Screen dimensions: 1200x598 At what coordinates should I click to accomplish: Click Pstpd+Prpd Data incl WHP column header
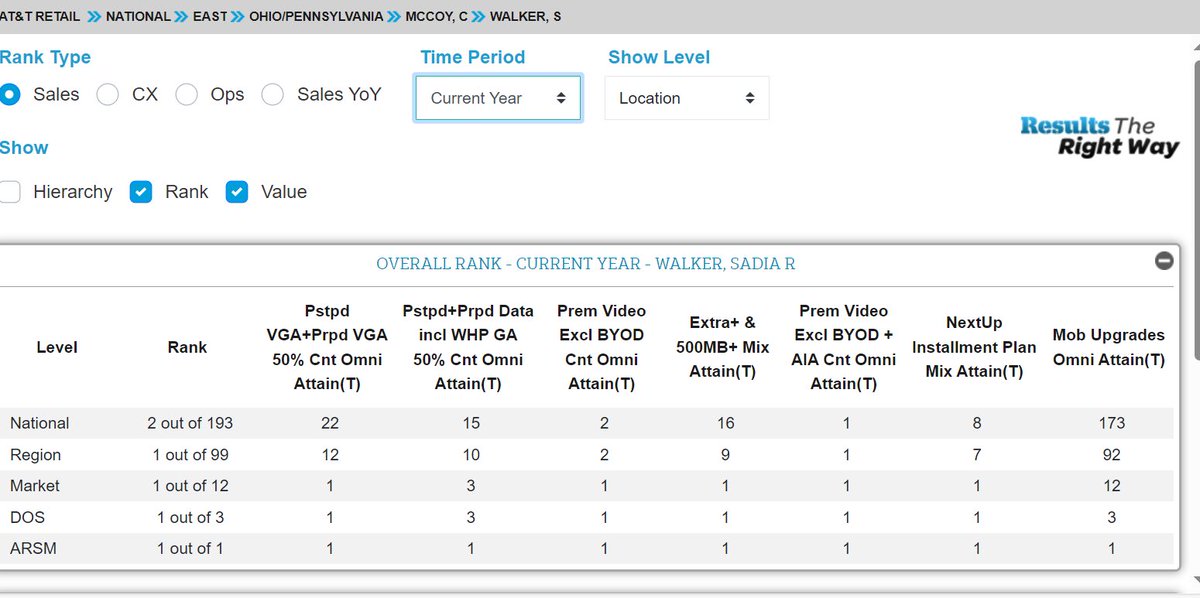pyautogui.click(x=468, y=347)
